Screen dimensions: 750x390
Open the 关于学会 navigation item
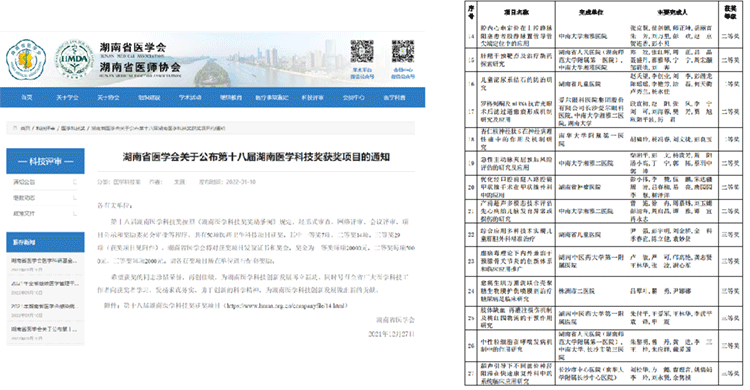point(67,98)
